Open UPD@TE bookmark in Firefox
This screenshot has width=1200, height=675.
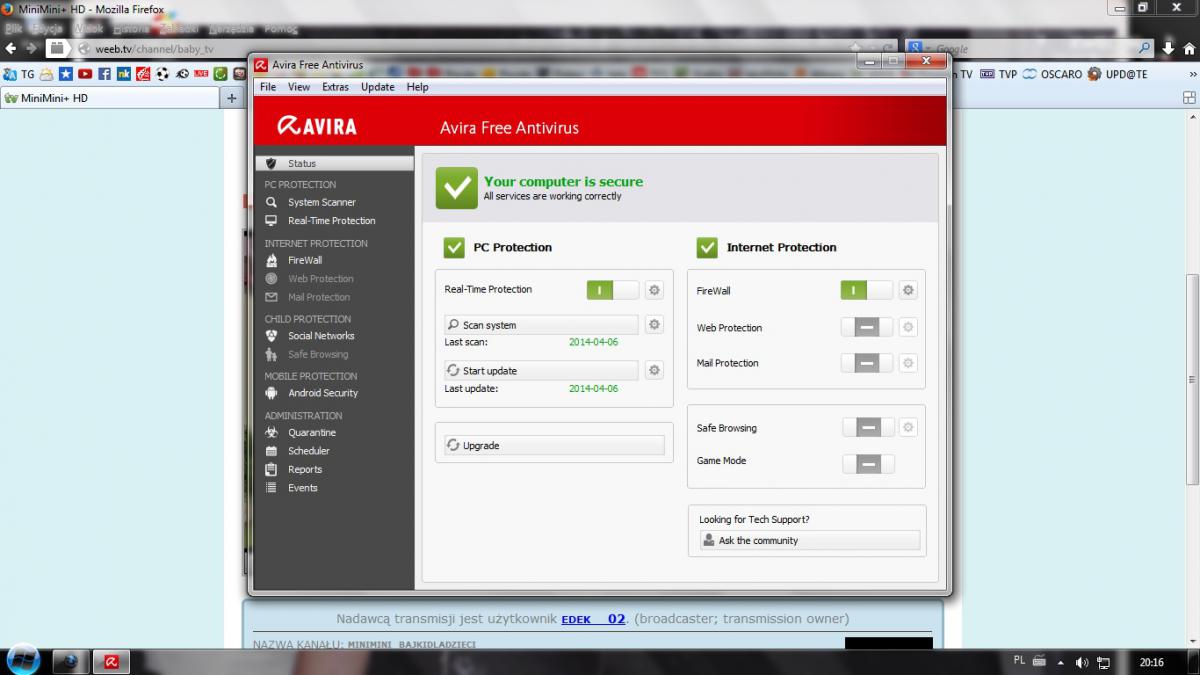point(1117,74)
